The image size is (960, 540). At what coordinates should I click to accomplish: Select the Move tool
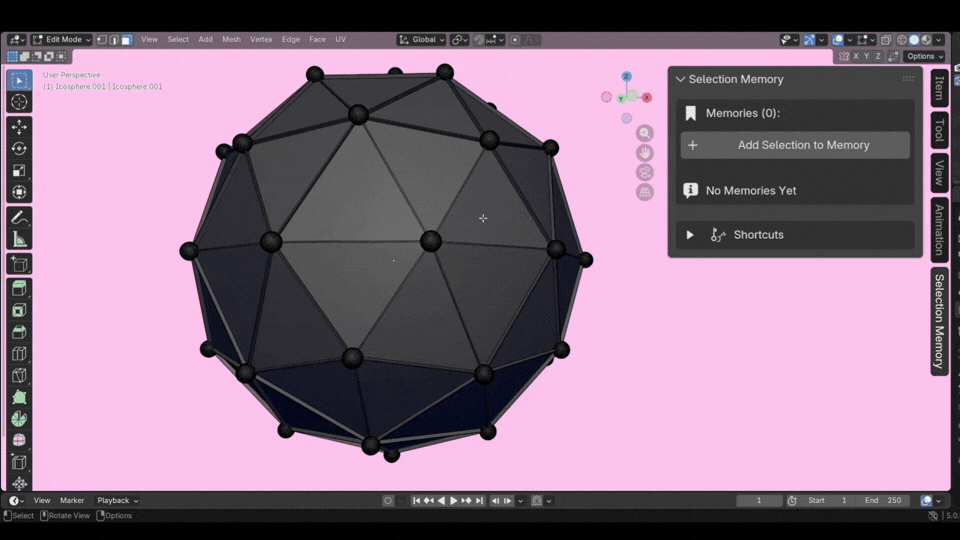tap(19, 127)
